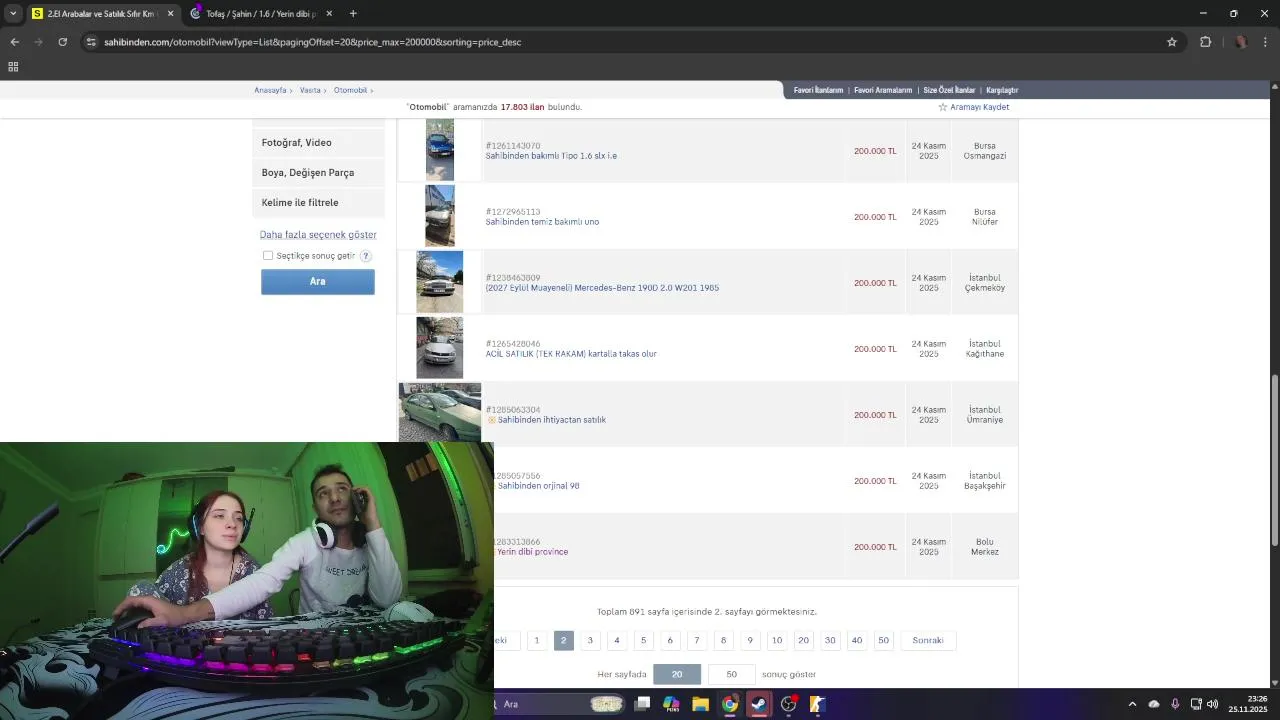Screen dimensions: 1280x720
Task: Open Steam from taskbar
Action: pos(759,704)
